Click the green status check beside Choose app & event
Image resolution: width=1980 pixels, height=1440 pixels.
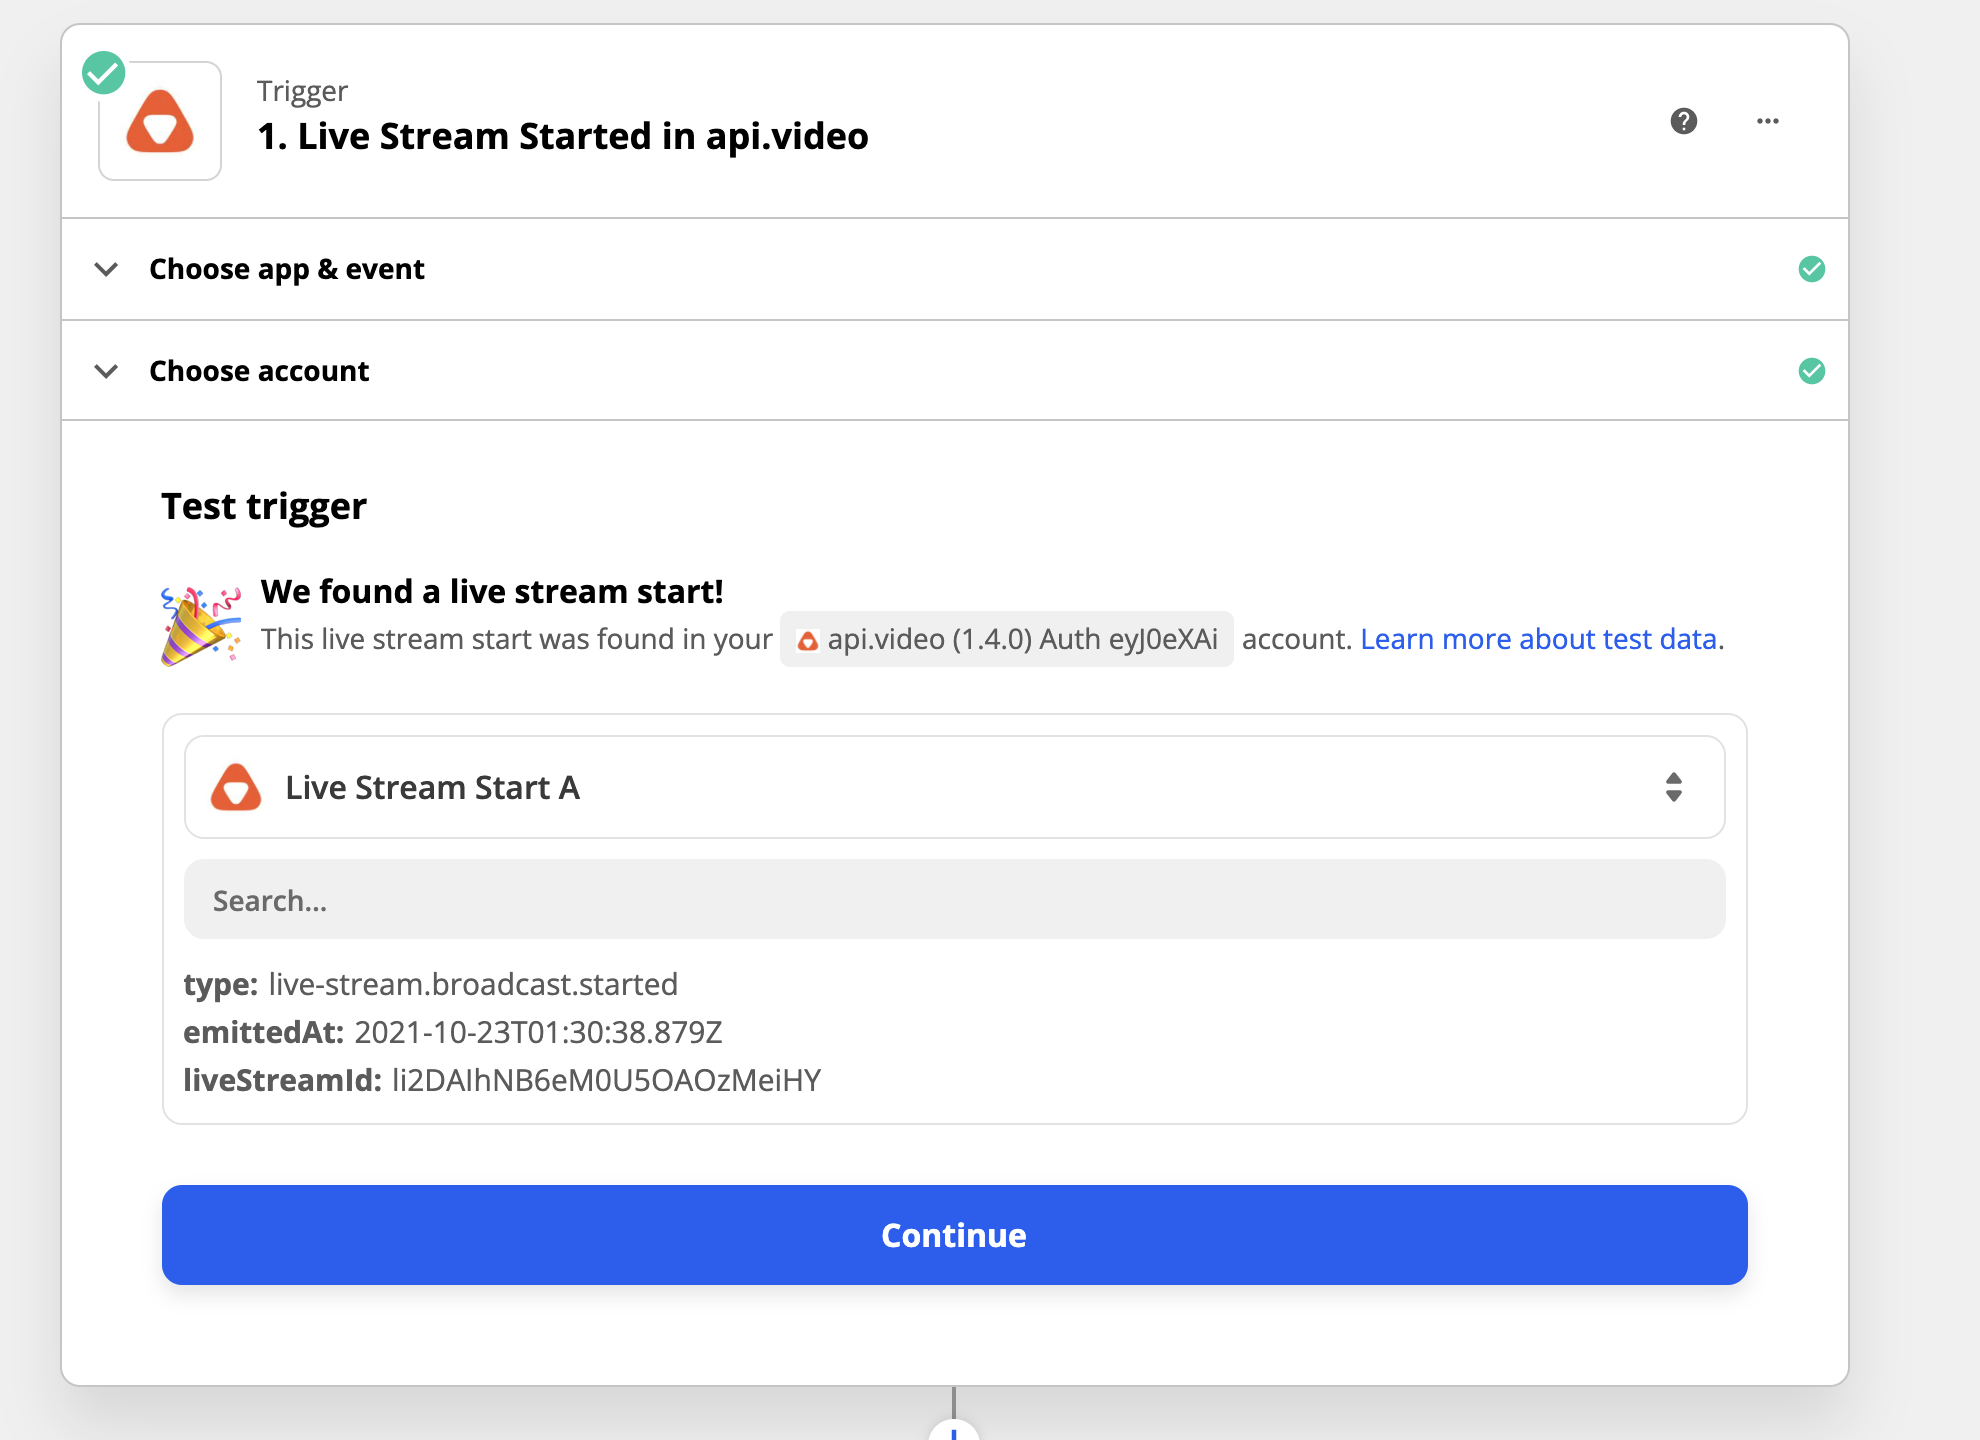coord(1813,268)
